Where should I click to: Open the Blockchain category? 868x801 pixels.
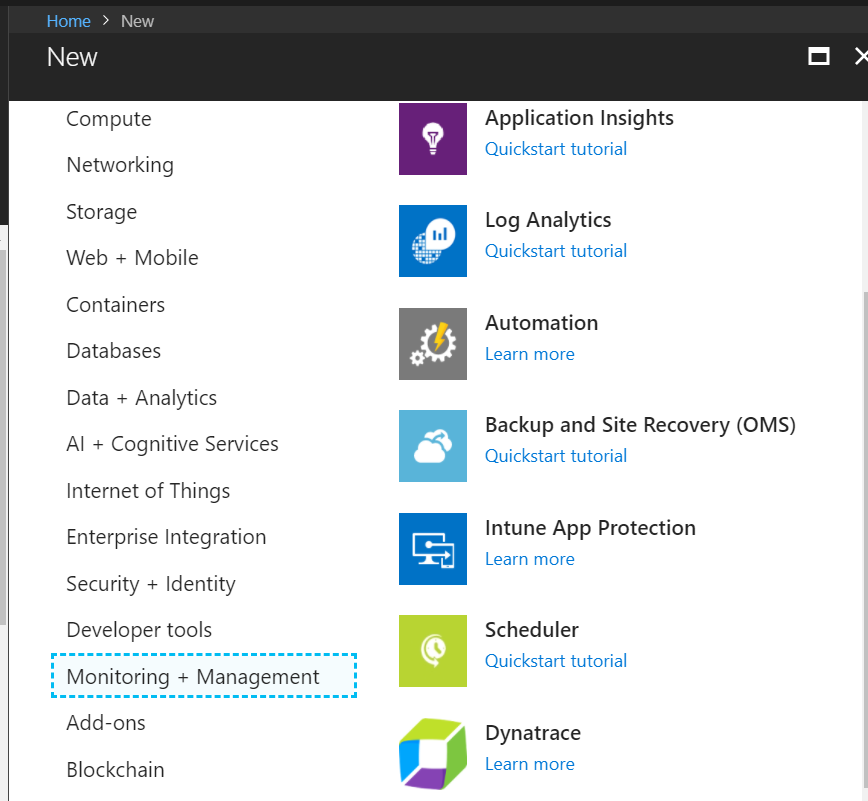[115, 769]
